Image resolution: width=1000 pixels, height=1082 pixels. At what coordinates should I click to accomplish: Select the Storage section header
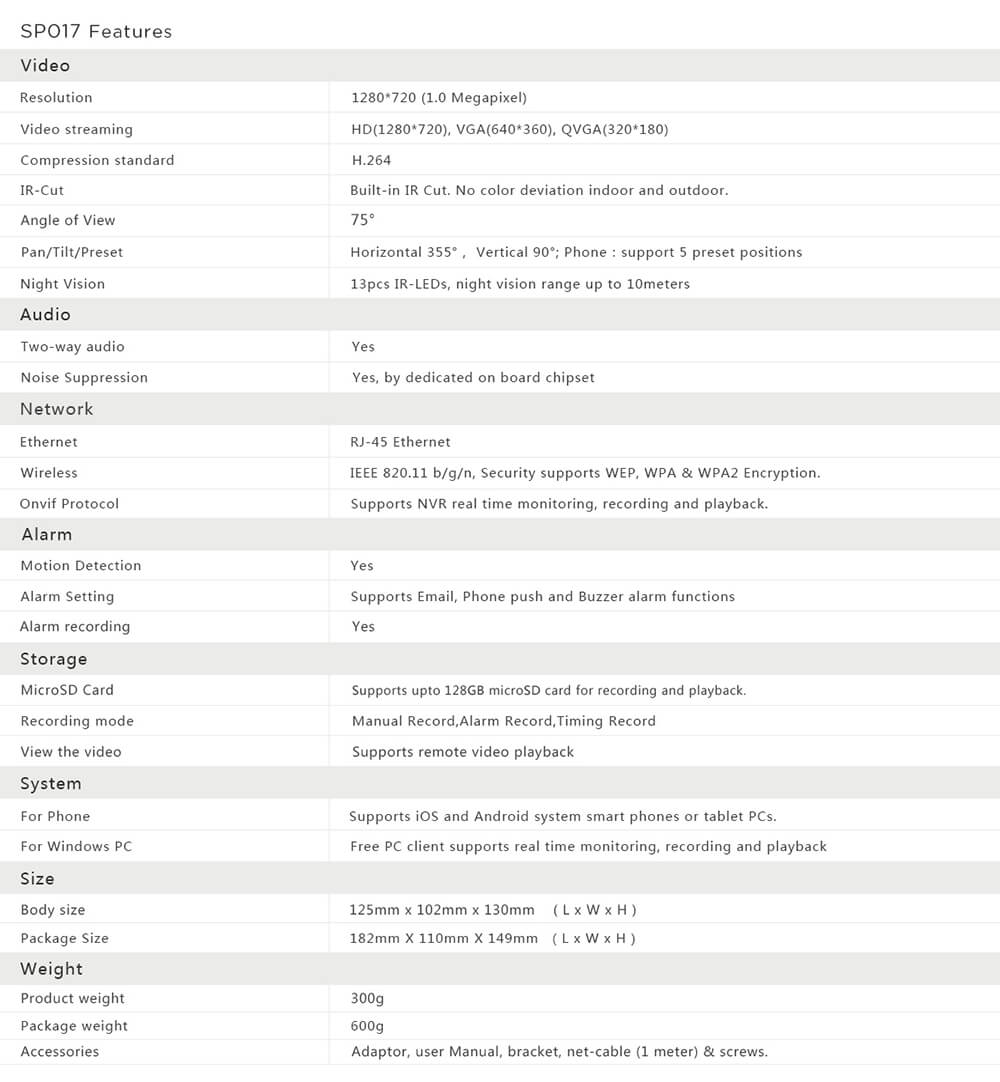tap(53, 659)
